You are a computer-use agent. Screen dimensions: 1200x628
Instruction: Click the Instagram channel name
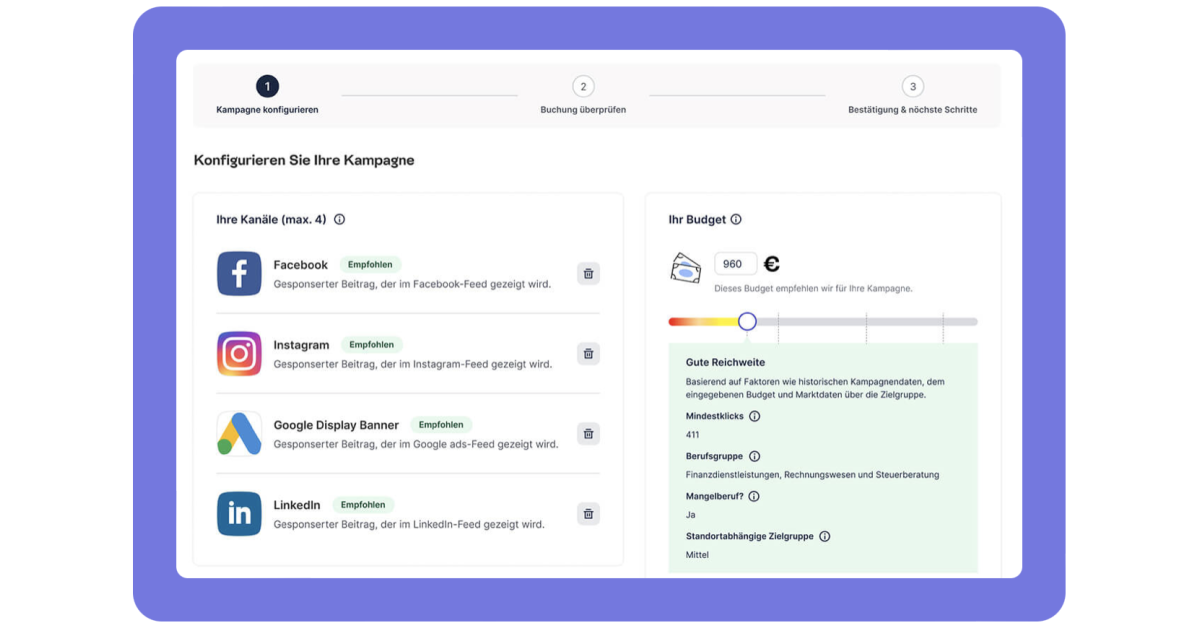click(x=301, y=345)
